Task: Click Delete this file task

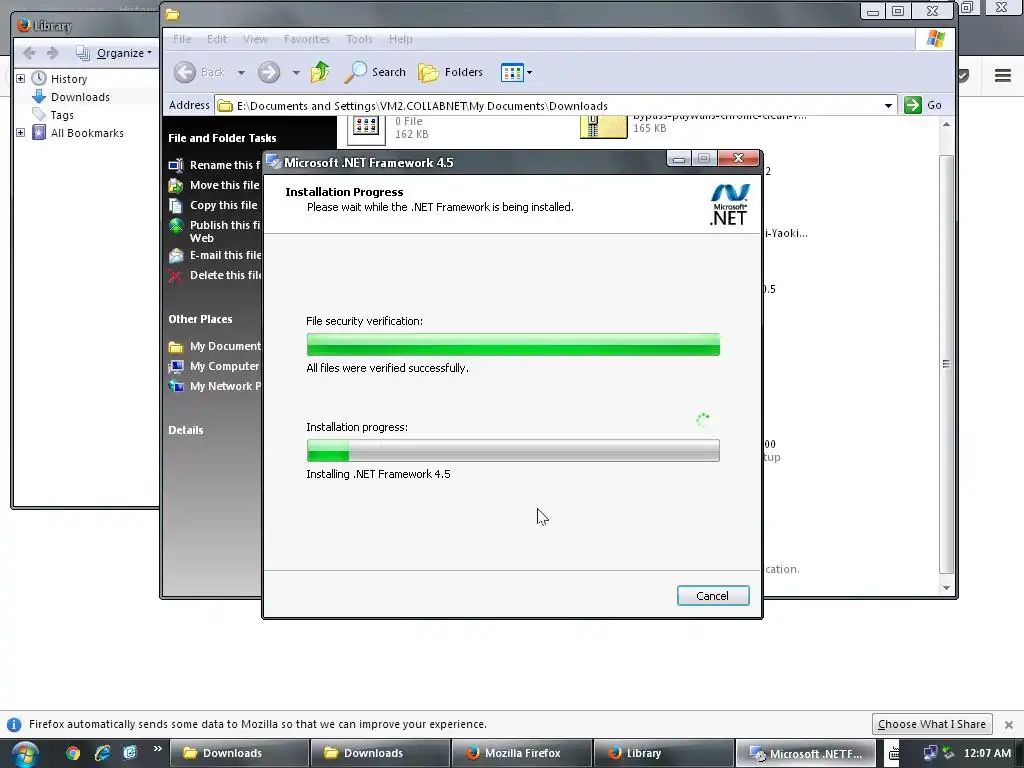Action: tap(214, 276)
